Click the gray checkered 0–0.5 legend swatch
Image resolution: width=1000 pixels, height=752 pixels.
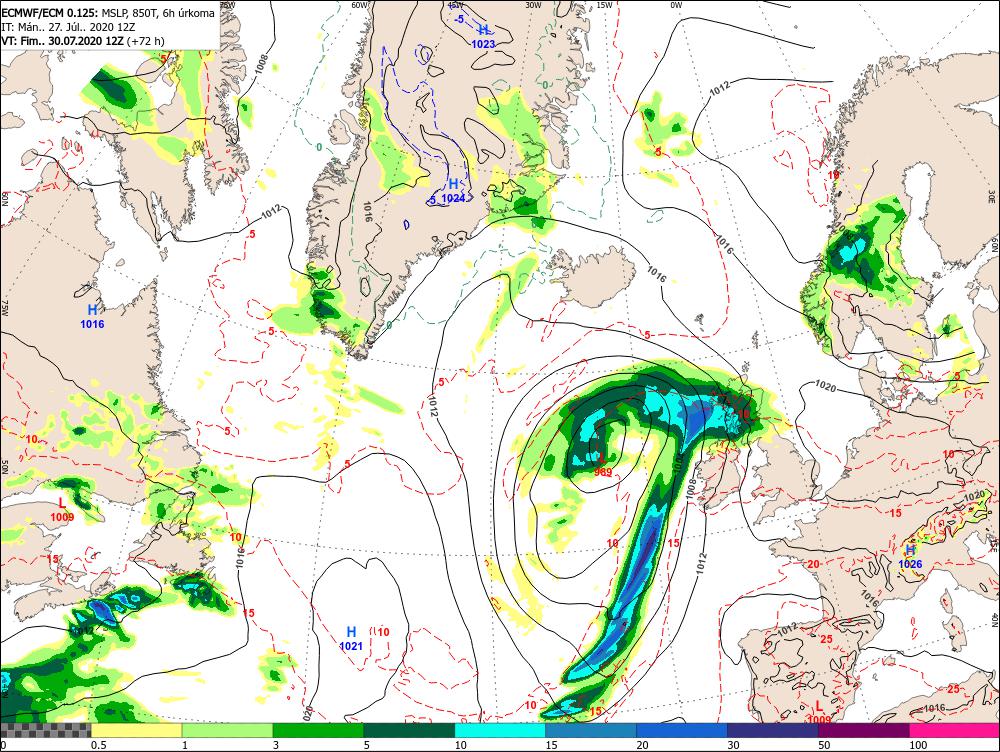[x=46, y=730]
